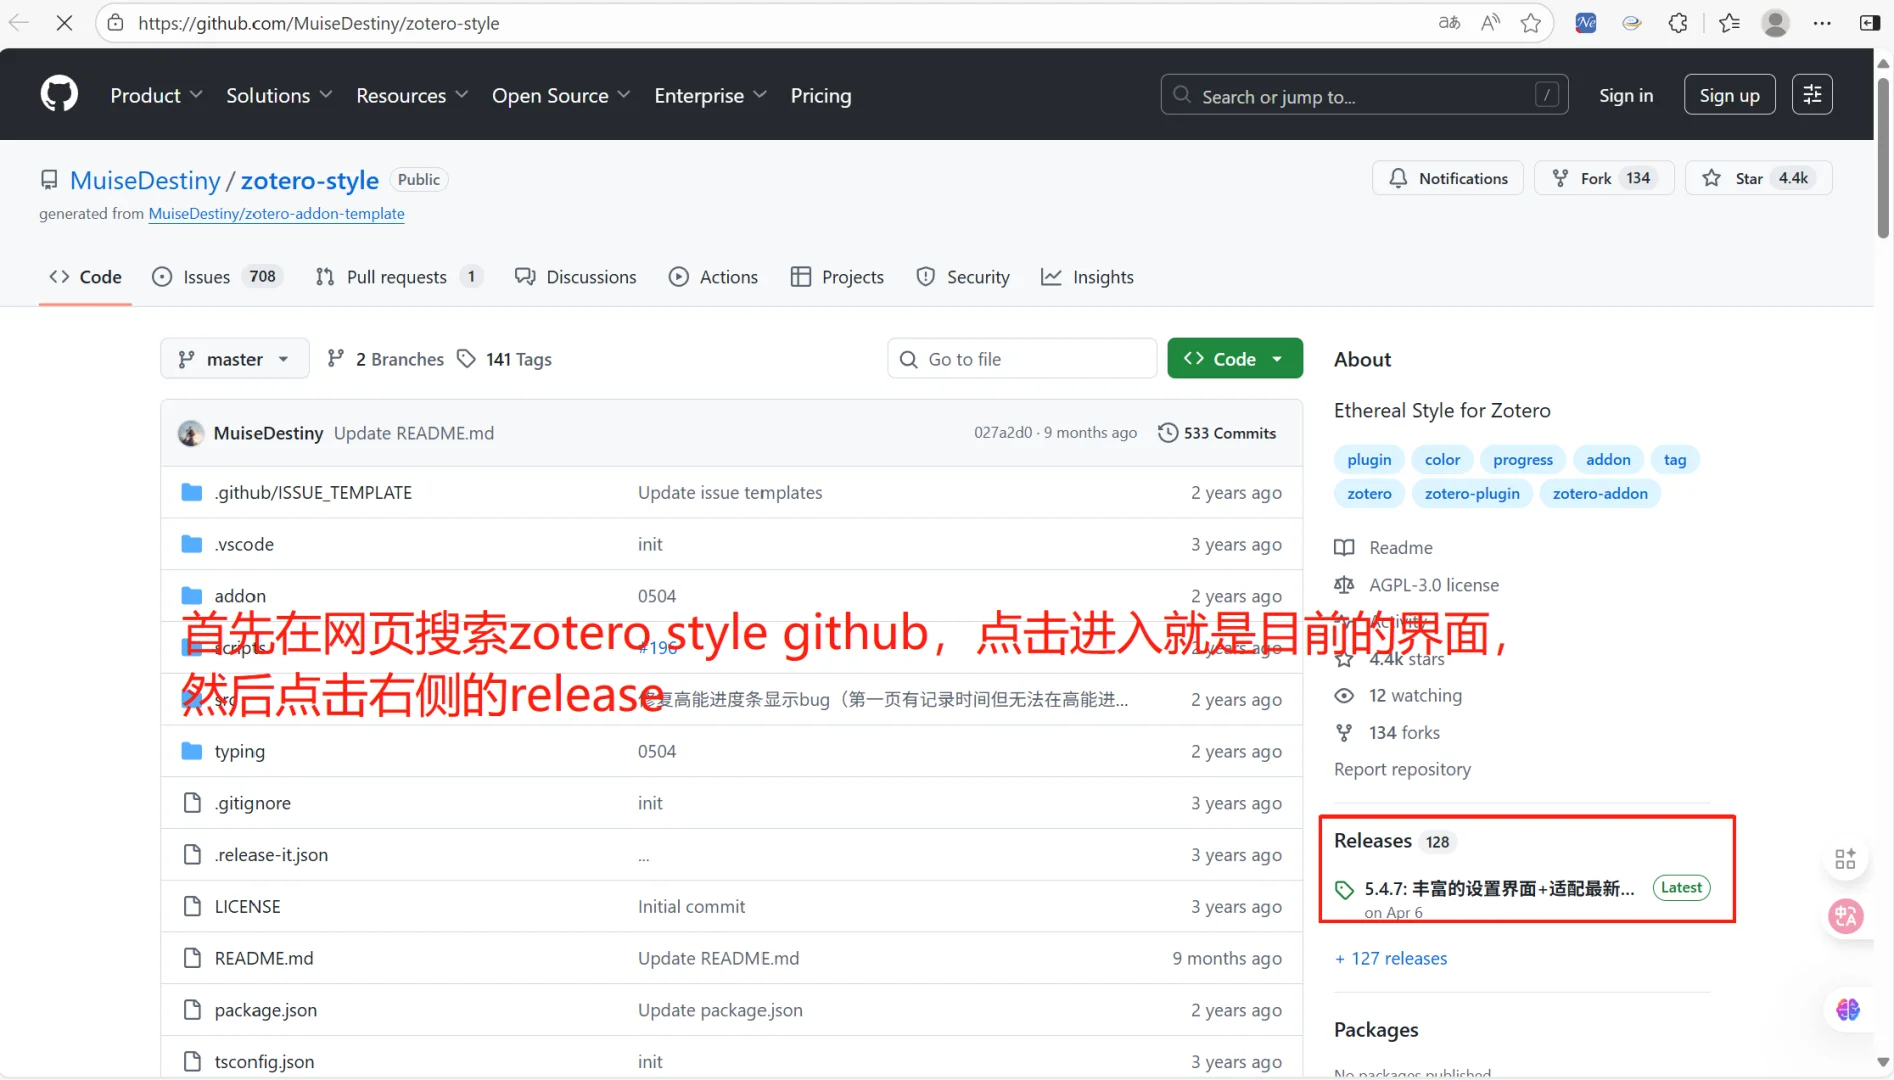Screen dimensions: 1894x1080
Task: Open the .release-it.json file
Action: 271,855
